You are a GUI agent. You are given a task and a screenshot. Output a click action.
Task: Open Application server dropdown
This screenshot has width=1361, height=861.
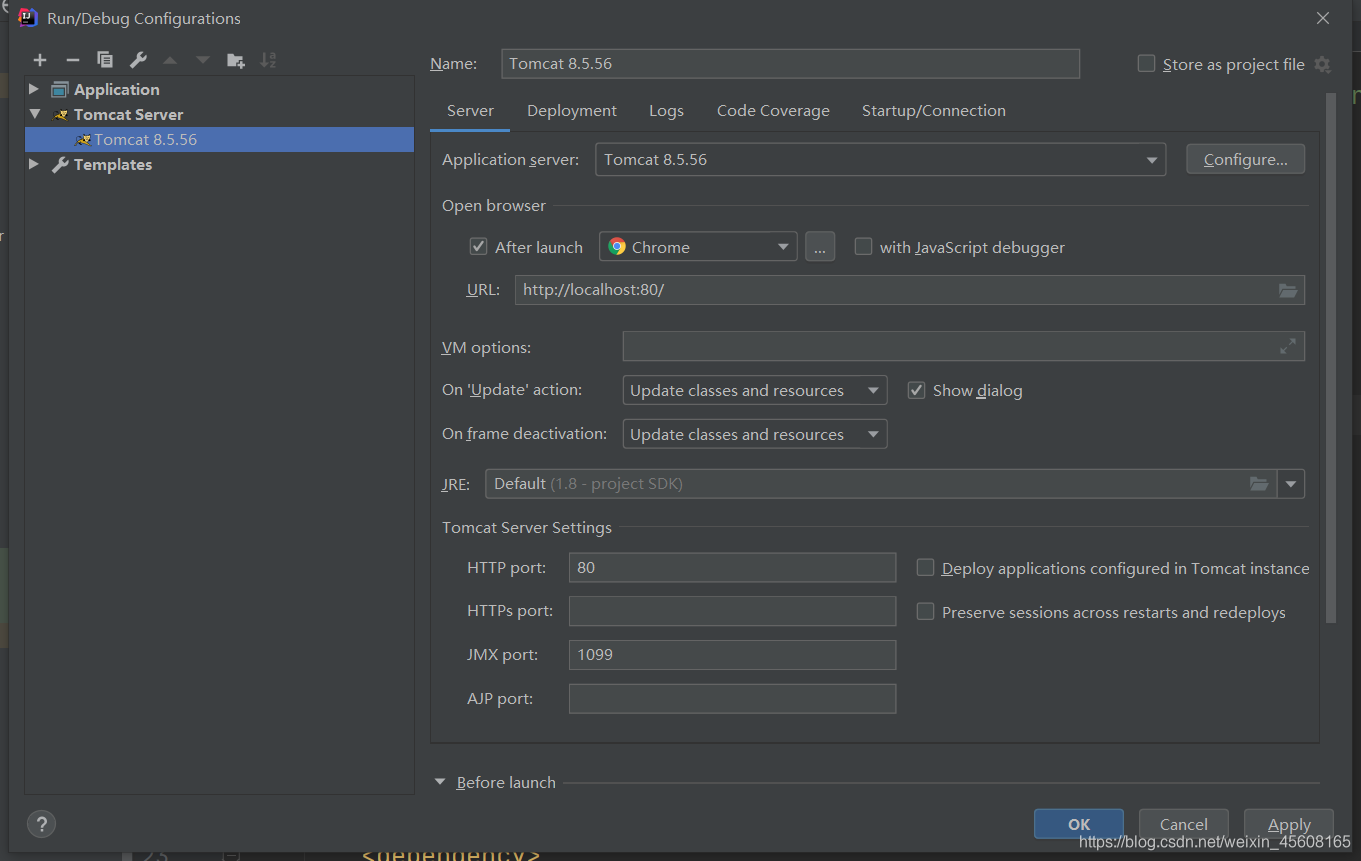pos(880,160)
